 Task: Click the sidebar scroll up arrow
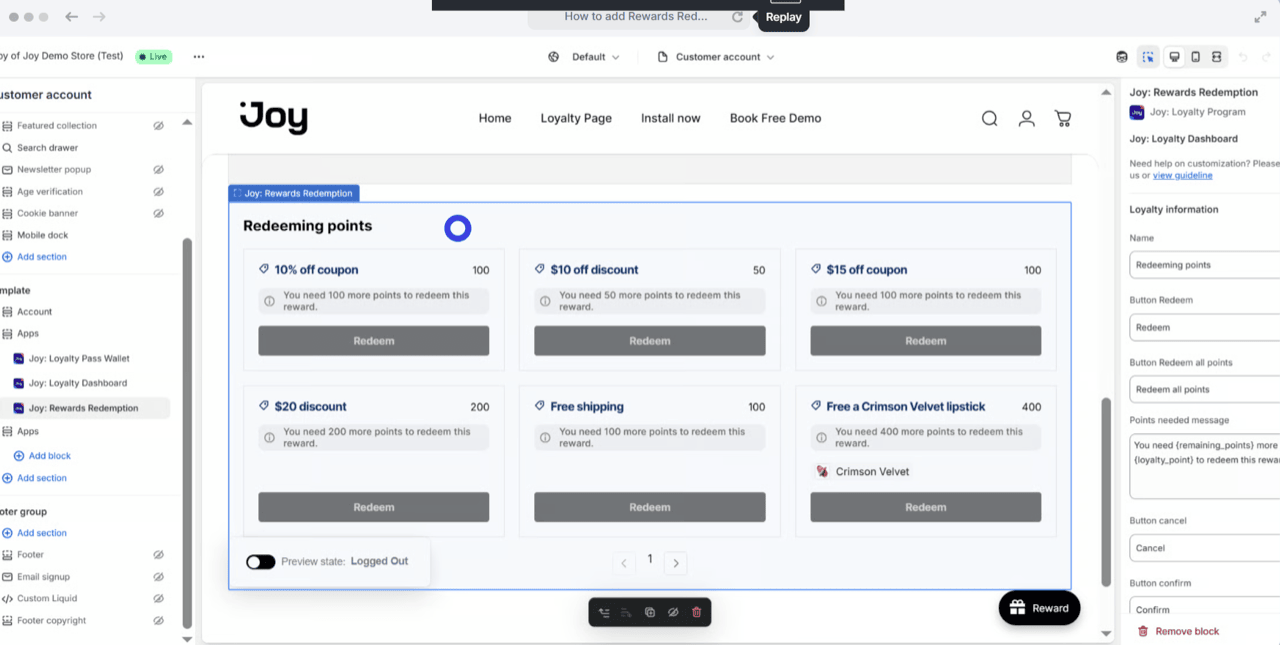187,122
